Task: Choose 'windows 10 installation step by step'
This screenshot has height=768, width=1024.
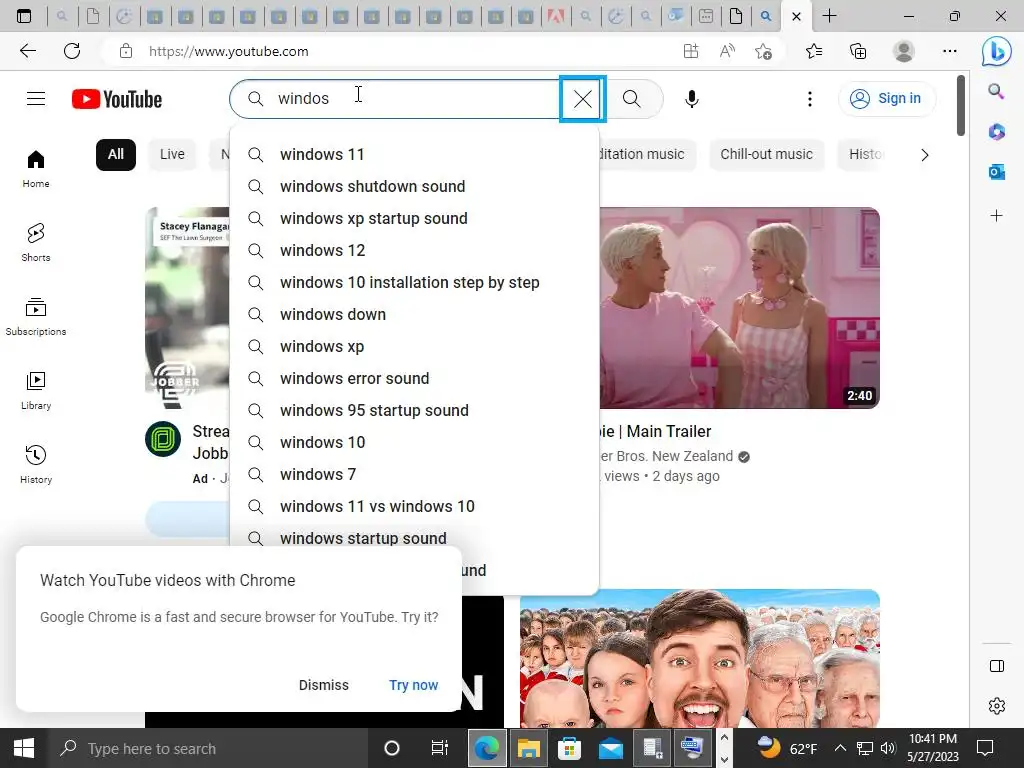Action: (x=414, y=283)
